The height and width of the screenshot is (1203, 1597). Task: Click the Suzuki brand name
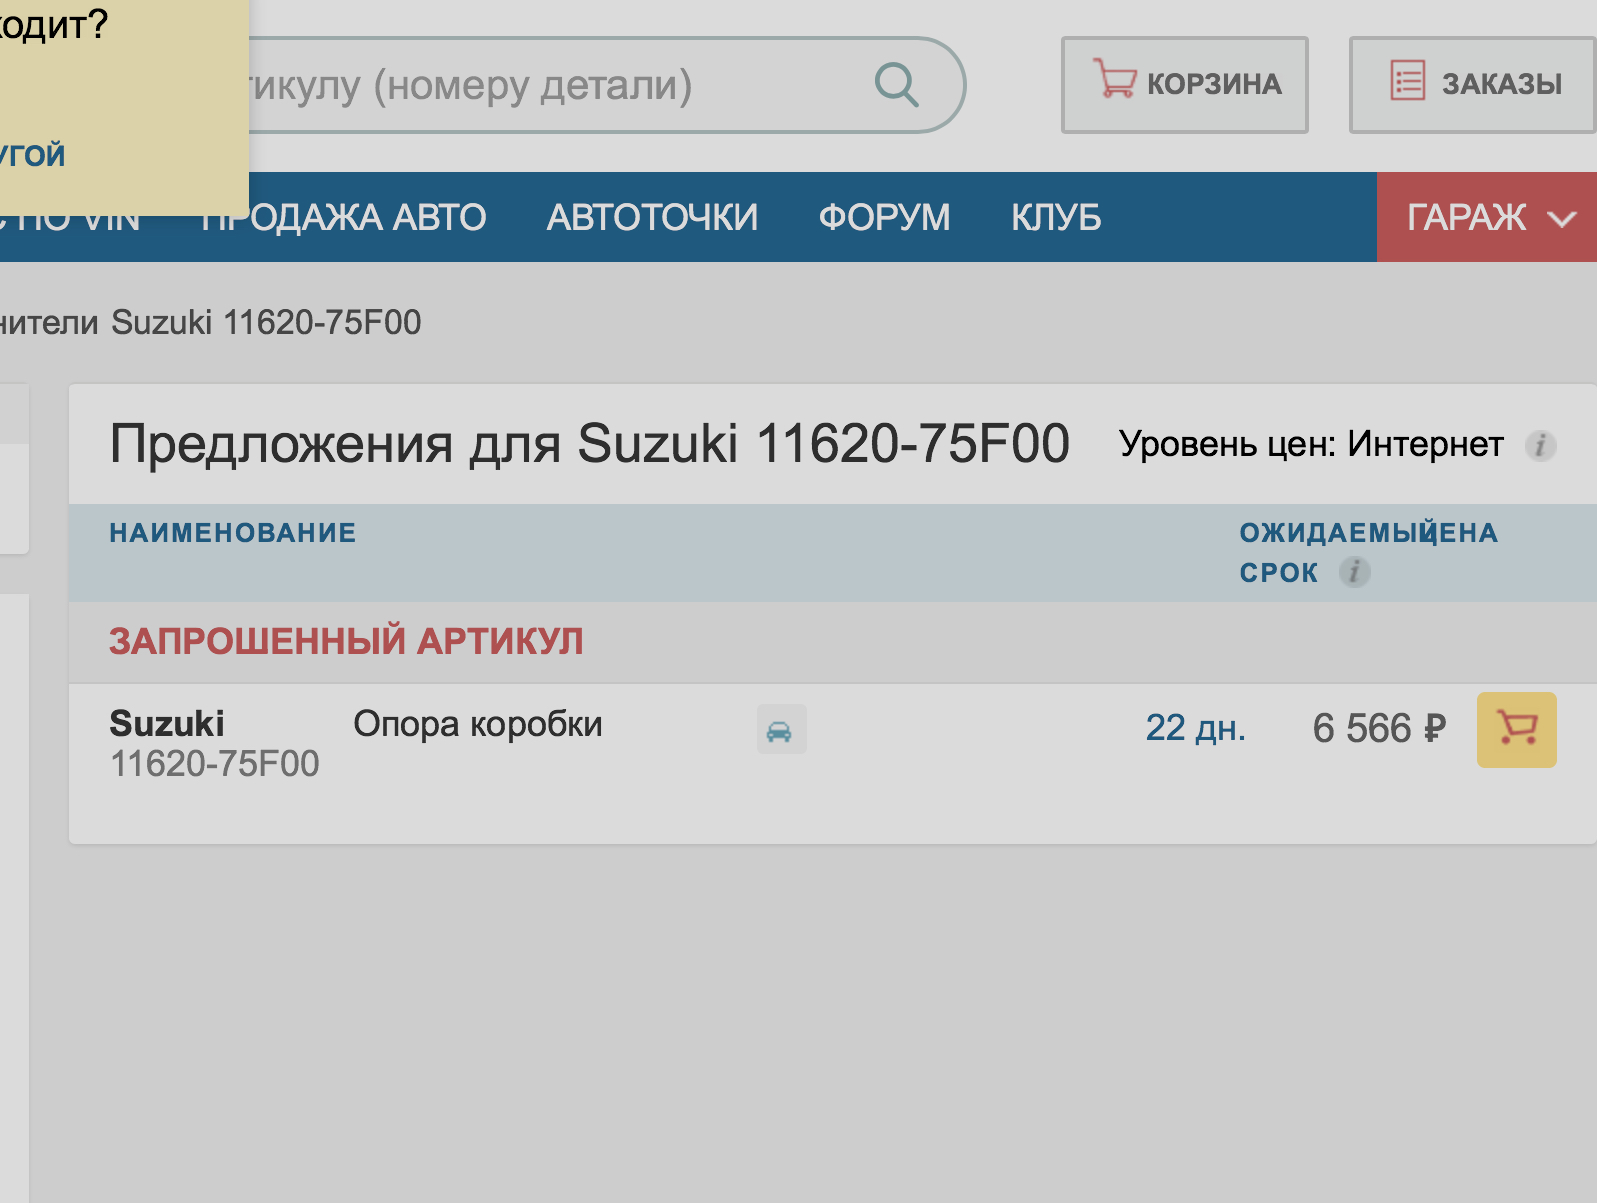(167, 723)
